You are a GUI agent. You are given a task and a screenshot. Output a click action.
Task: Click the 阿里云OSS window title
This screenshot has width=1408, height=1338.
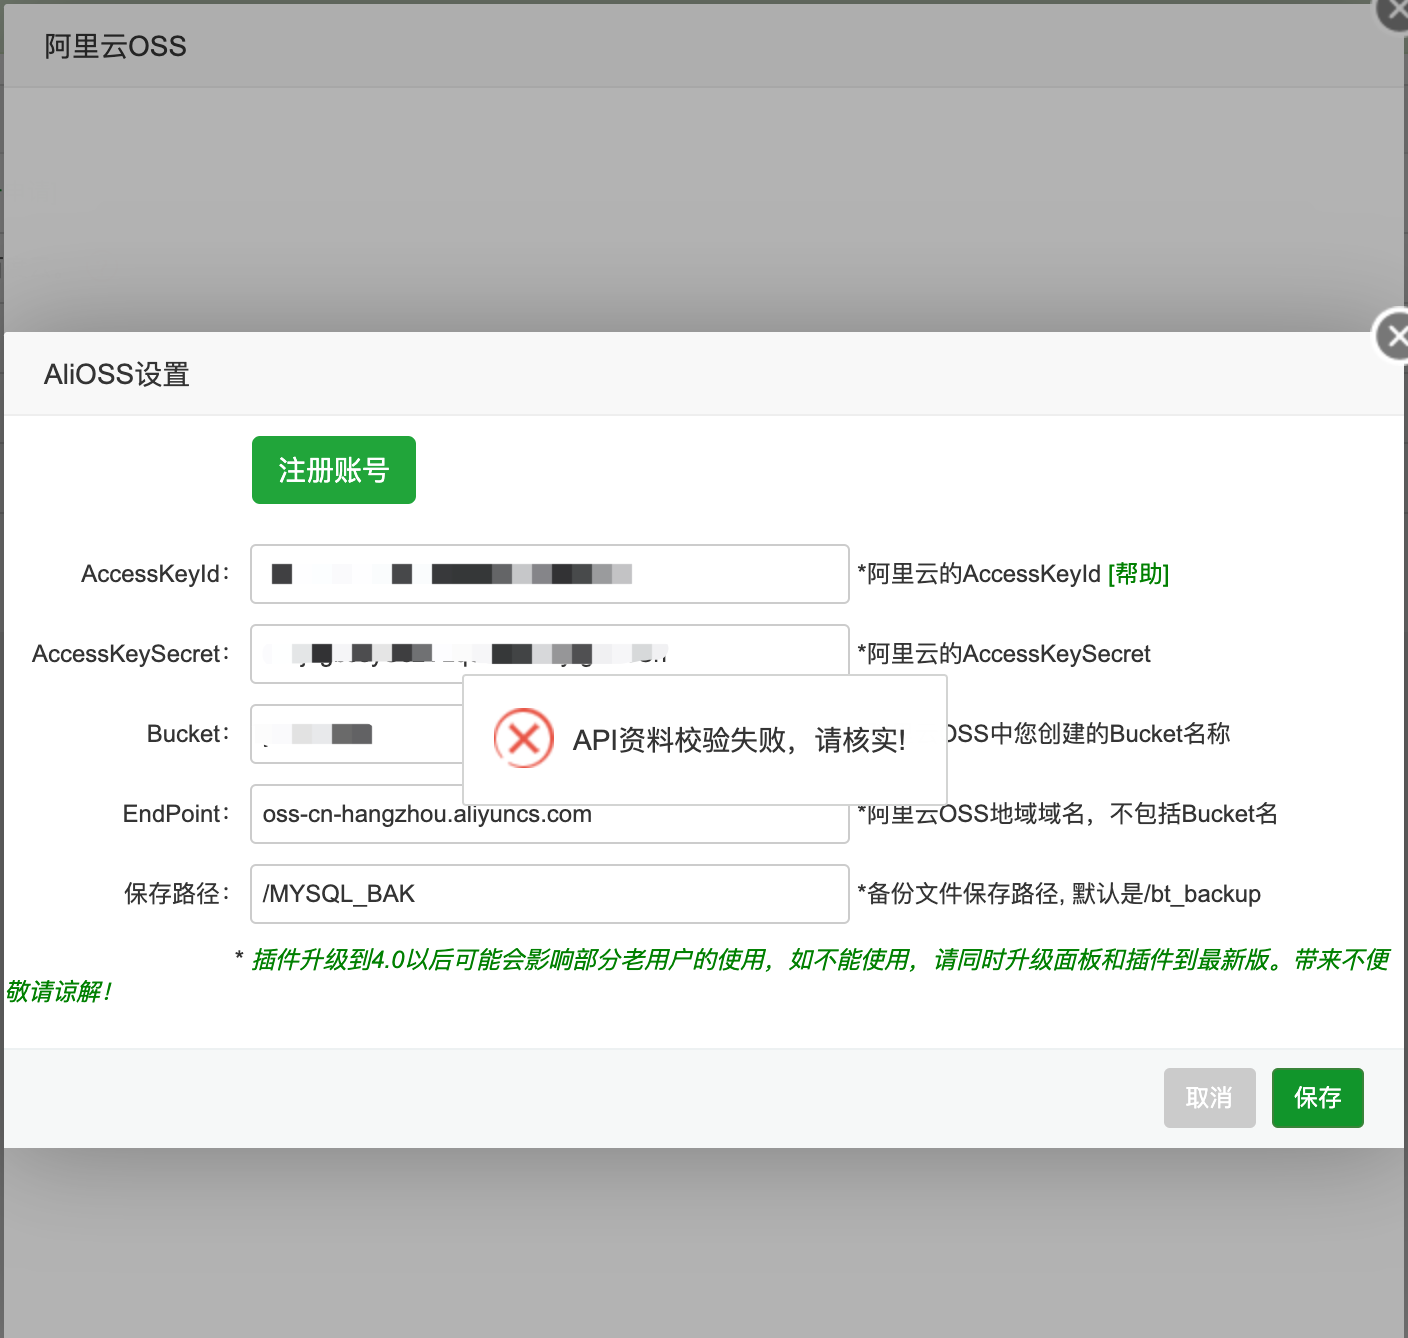tap(115, 46)
